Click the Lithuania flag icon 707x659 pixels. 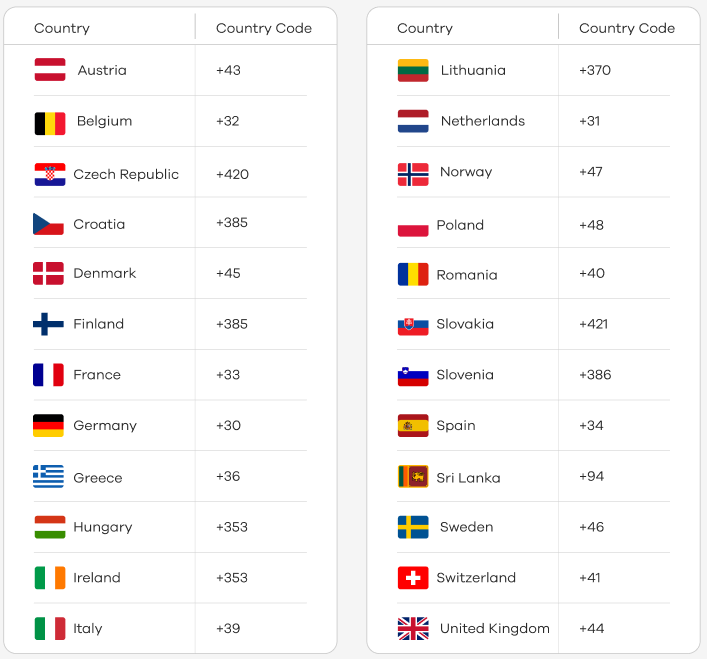coord(413,70)
